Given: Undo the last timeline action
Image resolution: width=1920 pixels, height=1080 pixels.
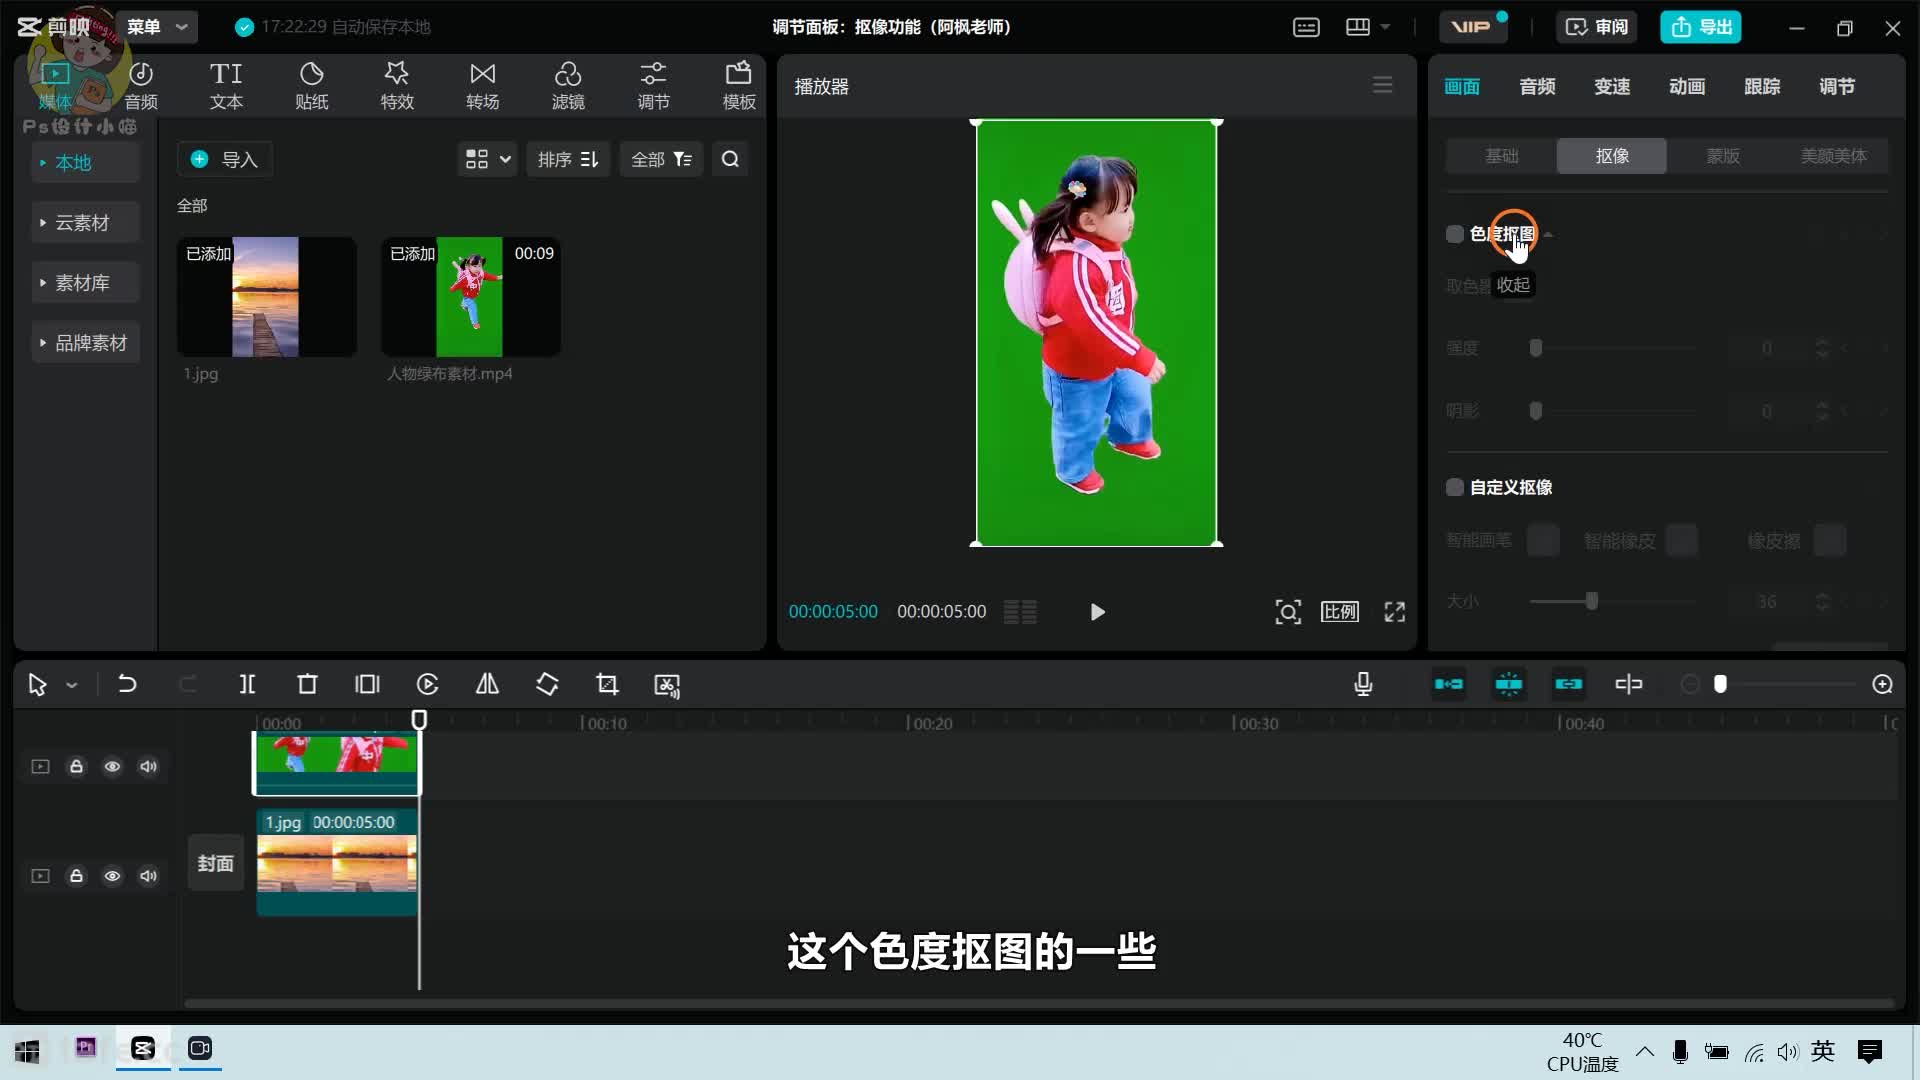Looking at the screenshot, I should pos(127,684).
